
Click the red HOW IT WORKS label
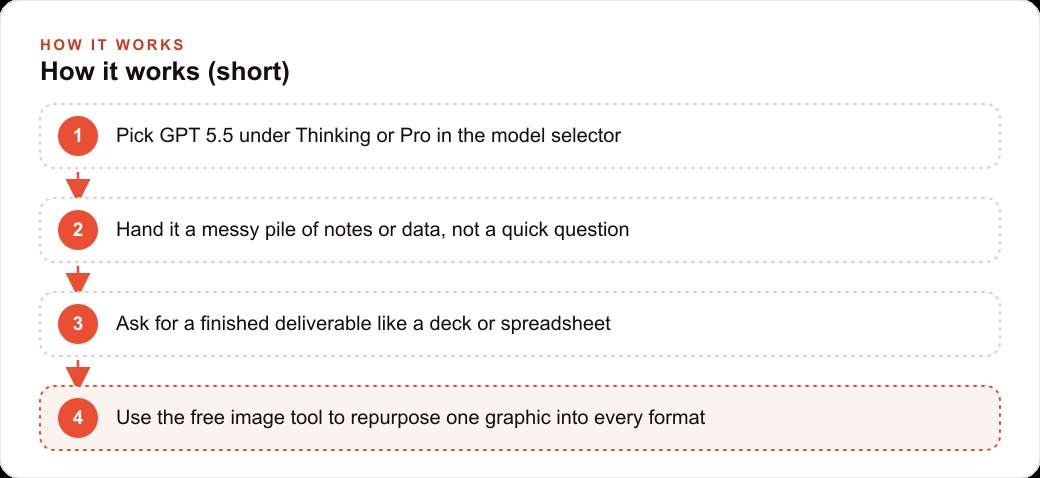(x=112, y=45)
